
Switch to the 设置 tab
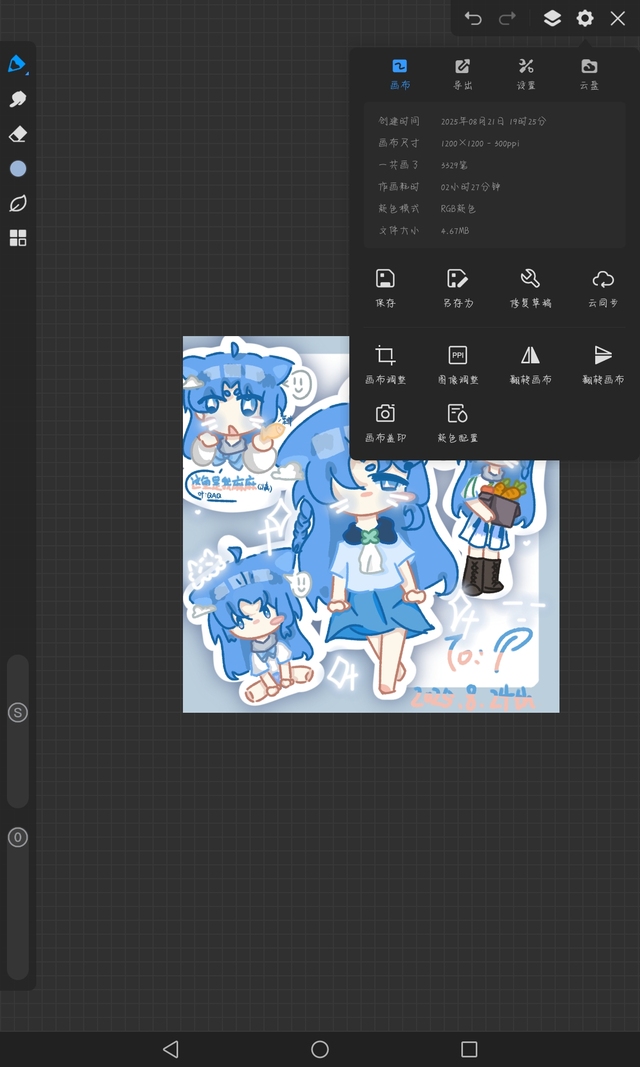(526, 74)
